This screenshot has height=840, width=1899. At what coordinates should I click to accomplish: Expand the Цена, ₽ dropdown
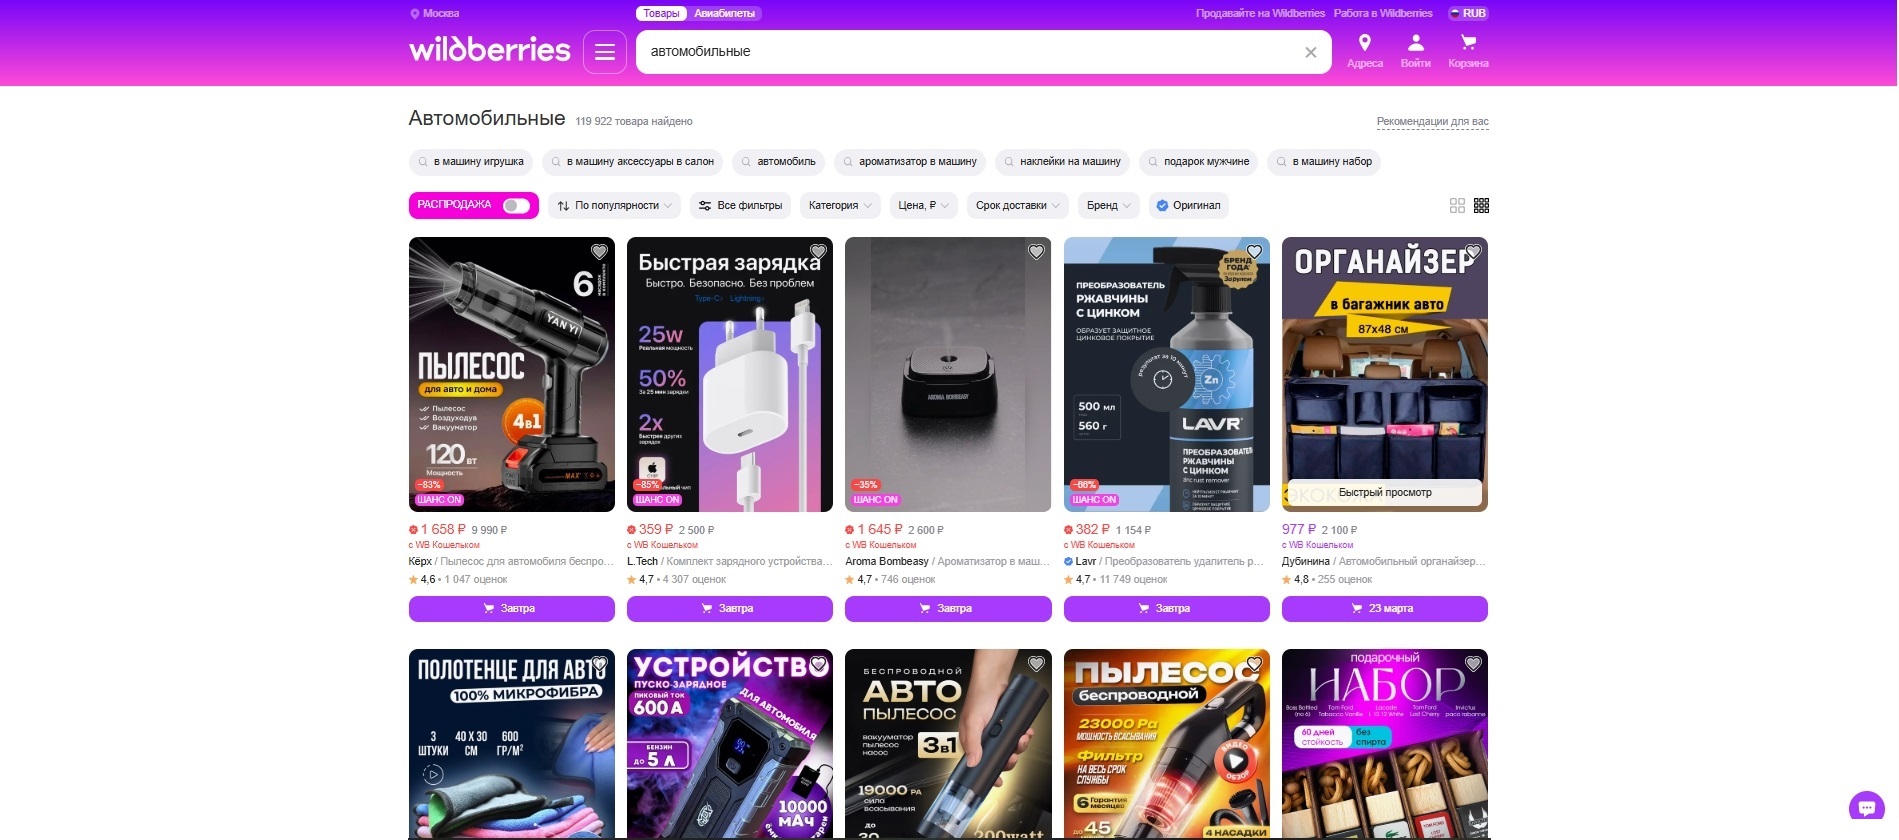tap(923, 205)
